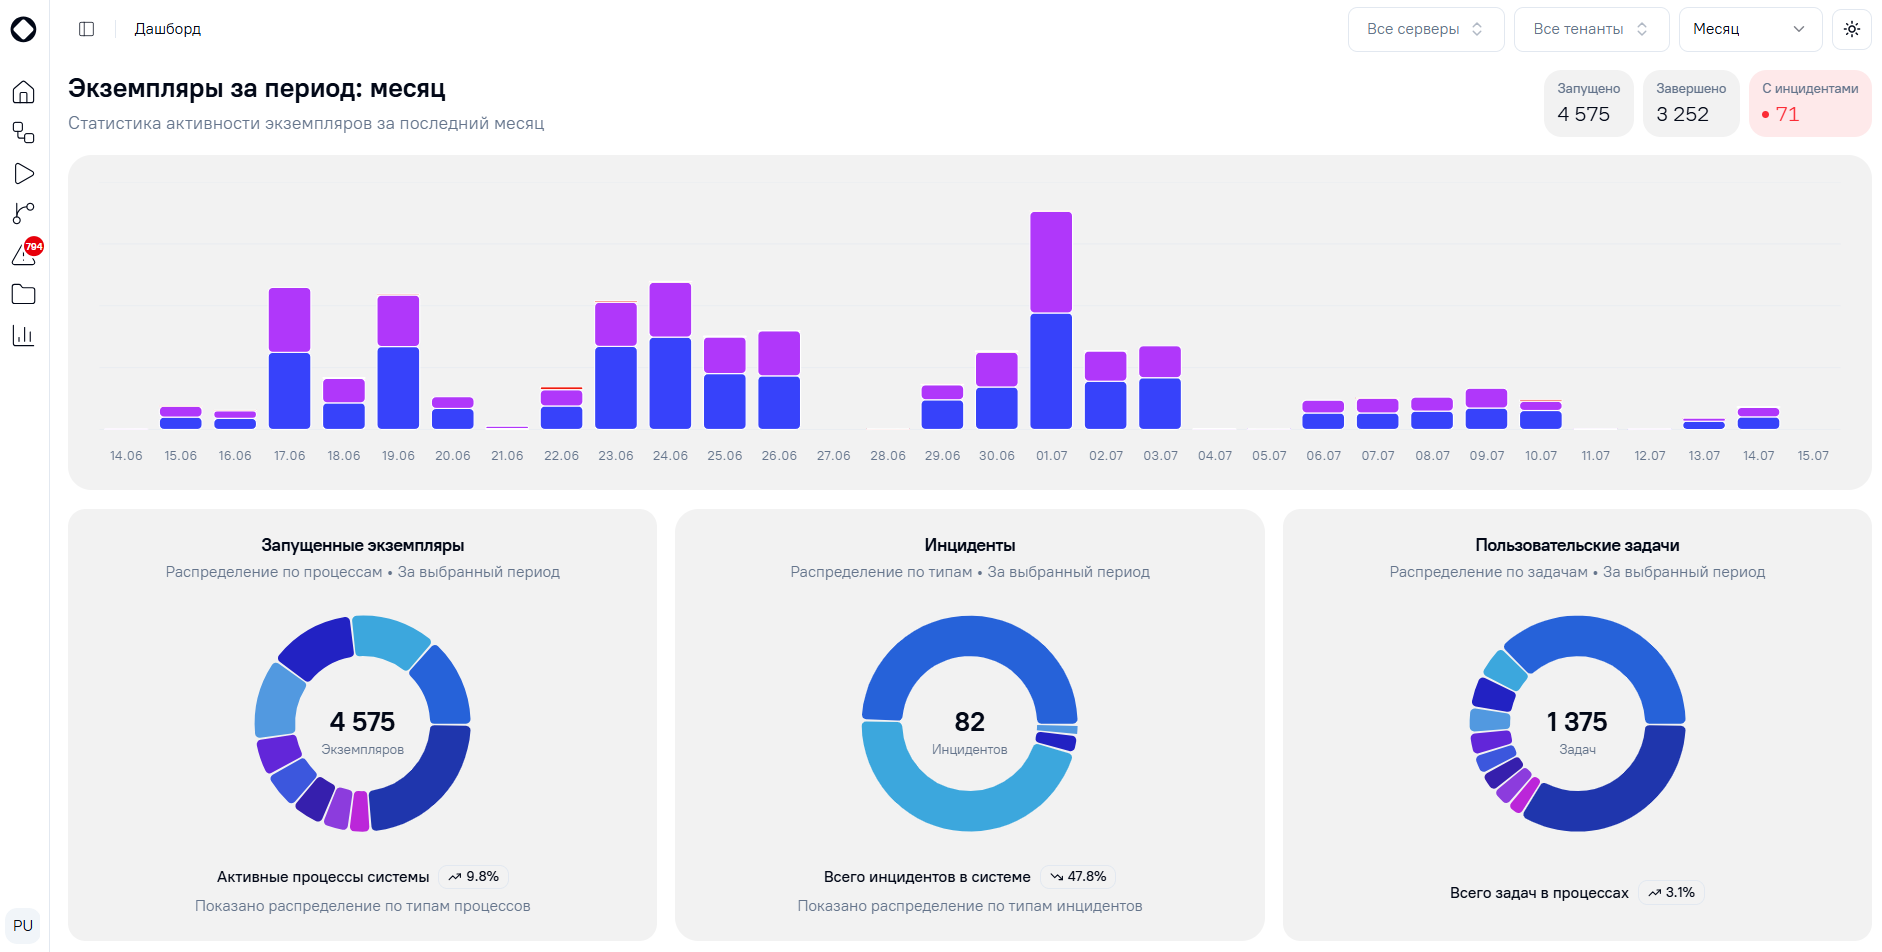Click the tallest bar for 01.07
The height and width of the screenshot is (952, 1882).
click(1051, 320)
